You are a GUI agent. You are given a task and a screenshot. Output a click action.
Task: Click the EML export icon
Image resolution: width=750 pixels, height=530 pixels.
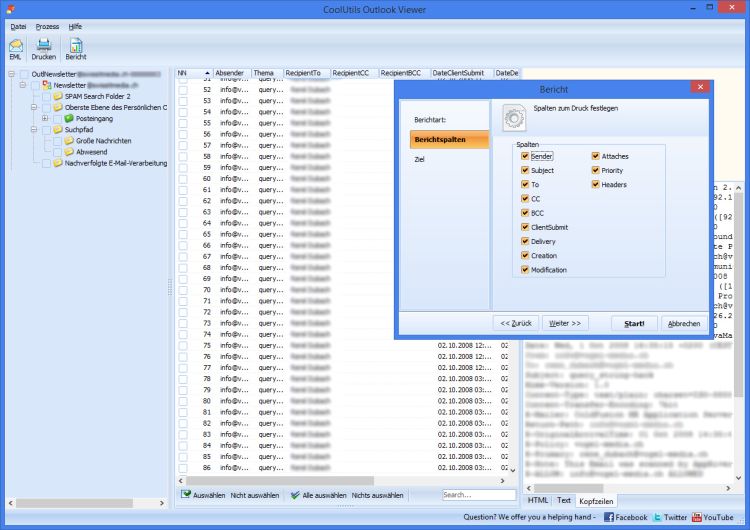[15, 44]
